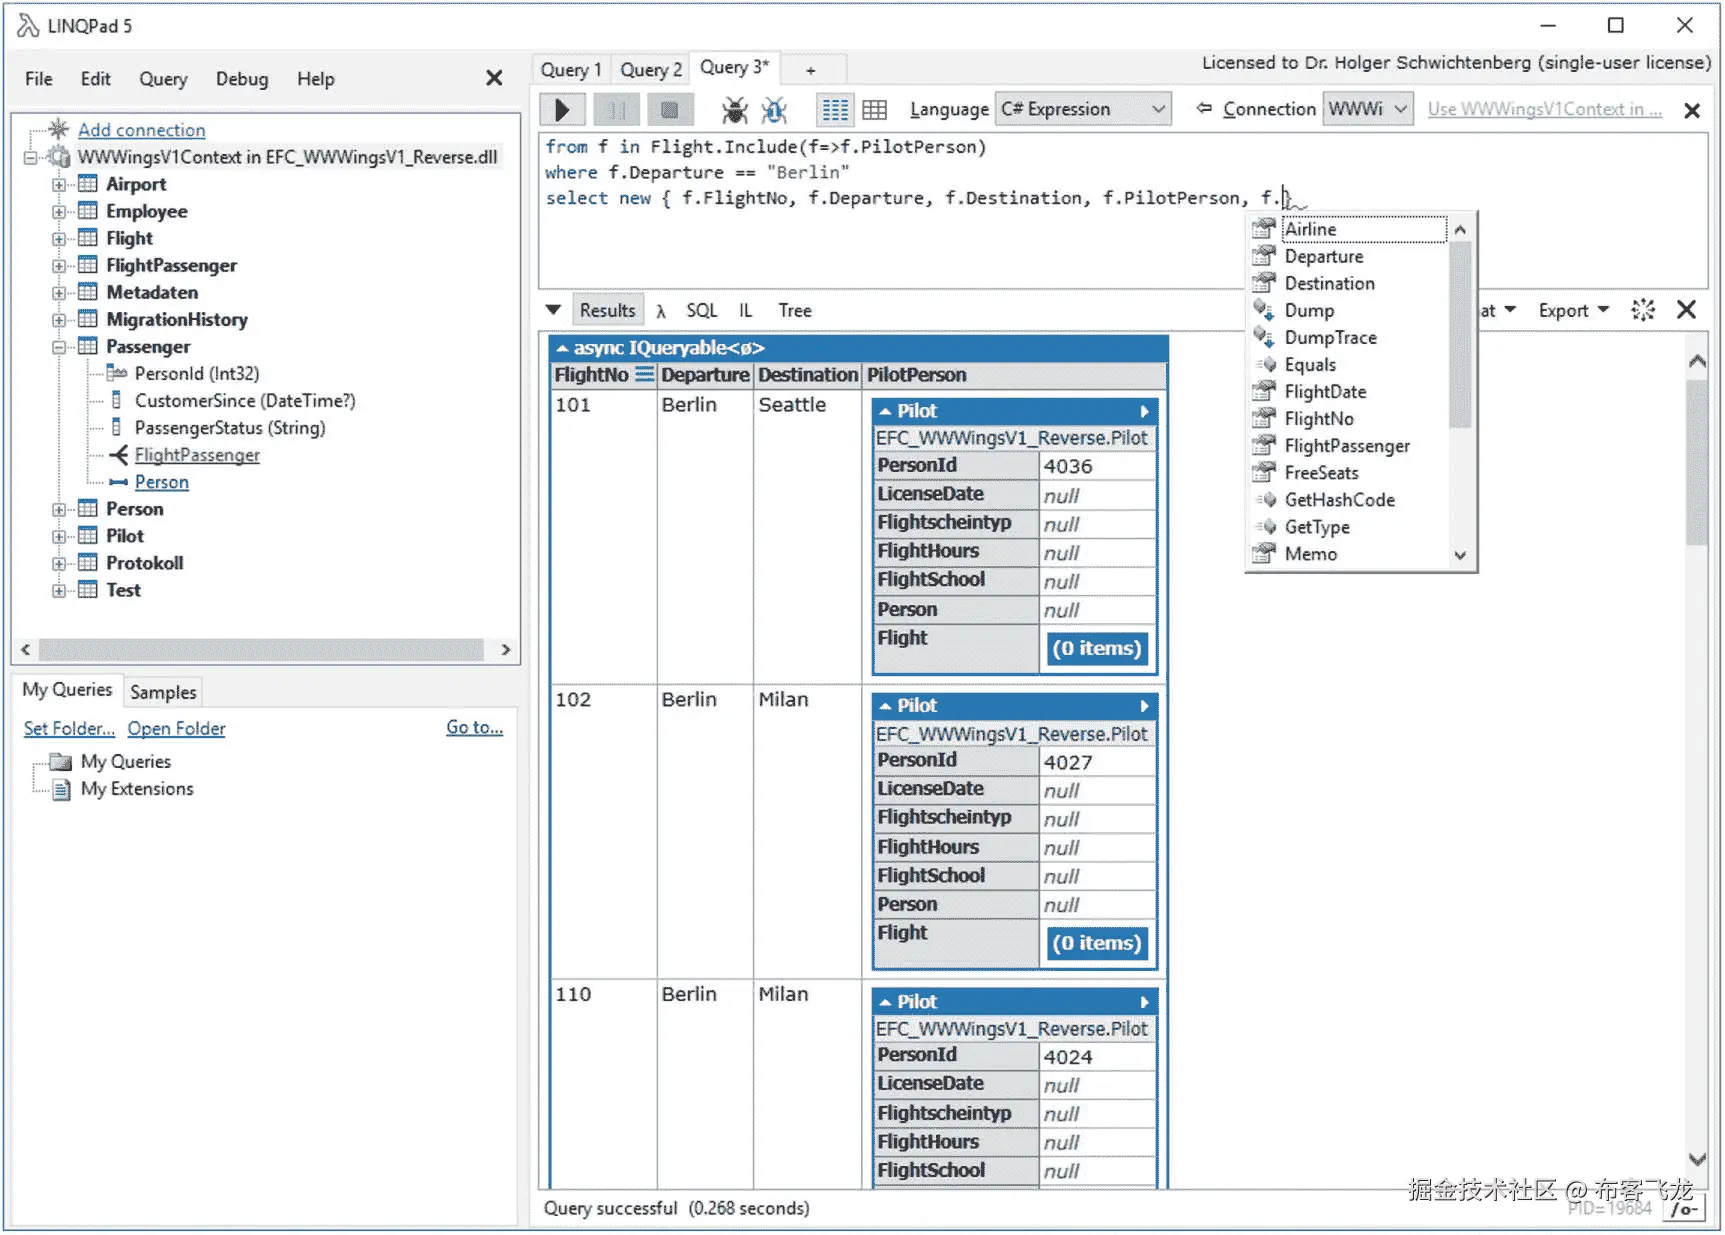This screenshot has height=1235, width=1725.
Task: Switch to the Samples tab
Action: tap(163, 692)
